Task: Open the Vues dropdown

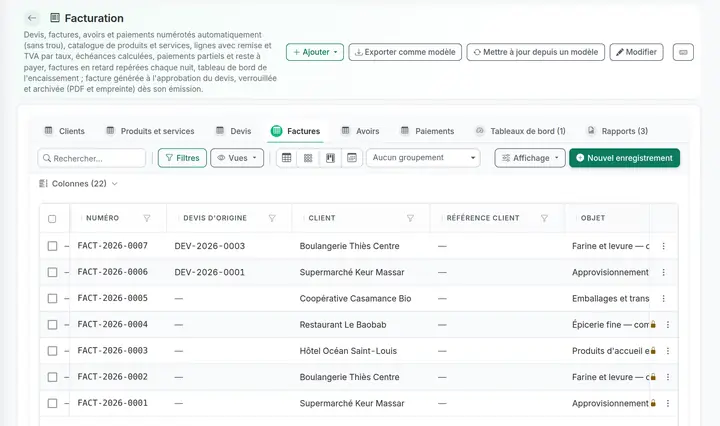Action: pos(237,158)
